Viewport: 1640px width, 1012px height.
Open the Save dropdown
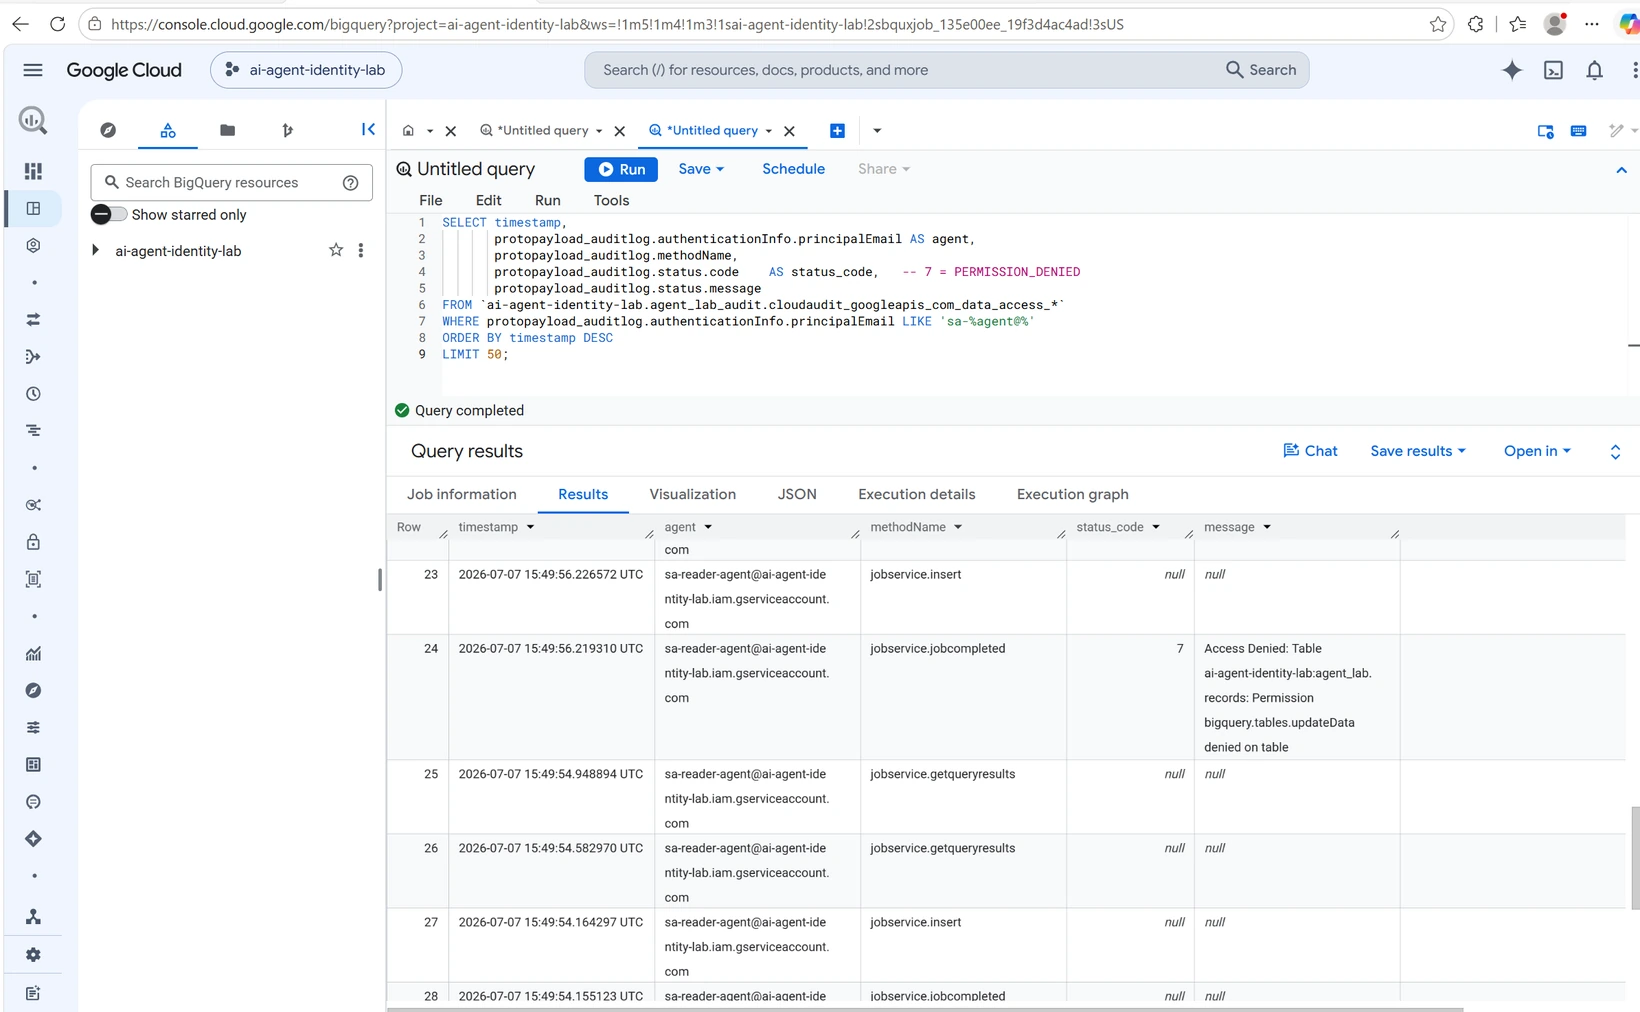tap(701, 169)
